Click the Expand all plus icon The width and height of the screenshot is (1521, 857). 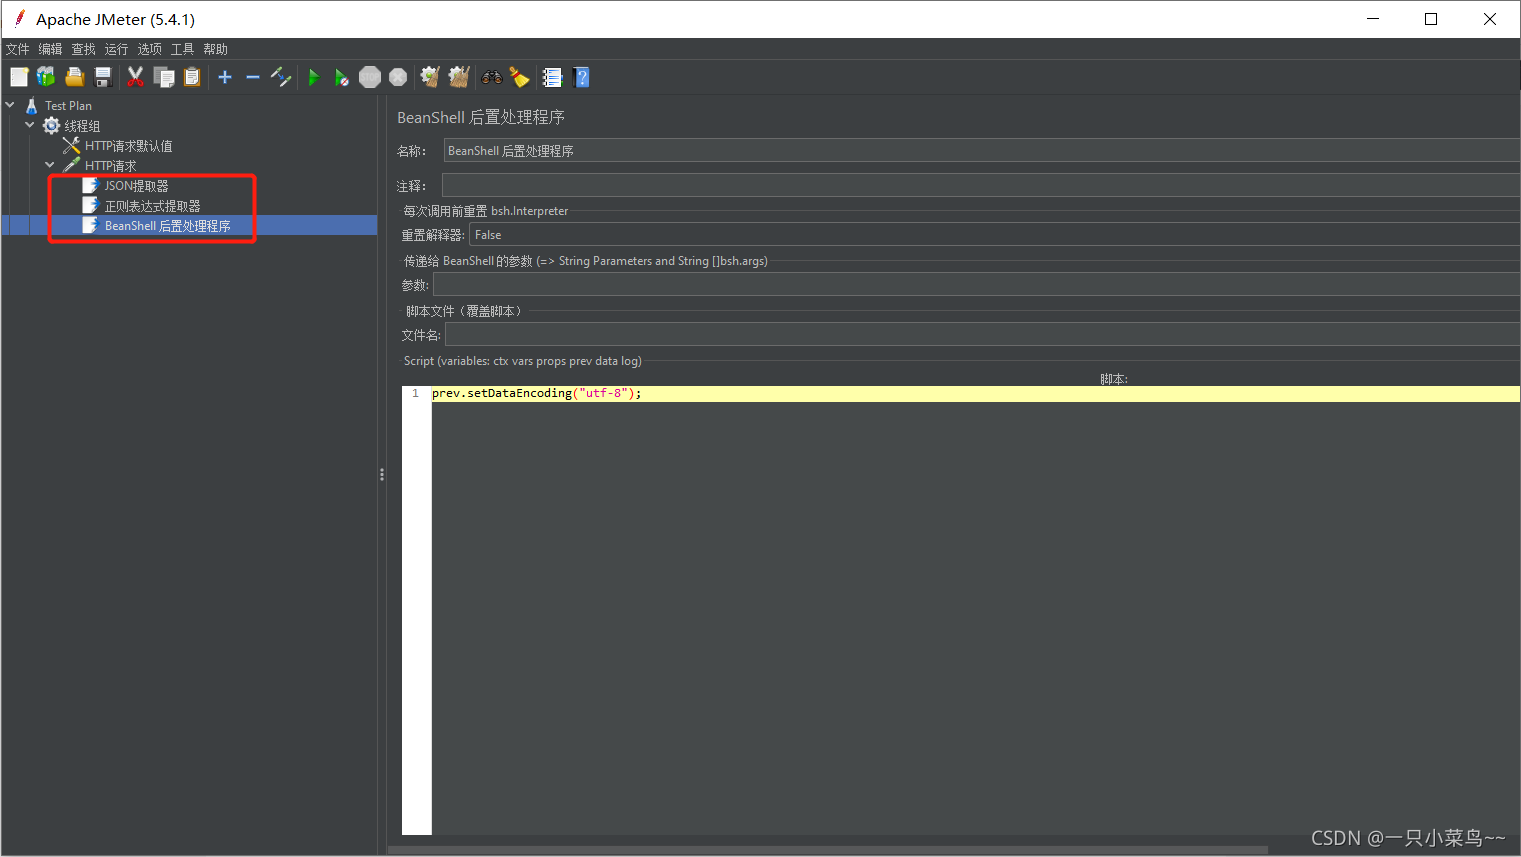(225, 77)
